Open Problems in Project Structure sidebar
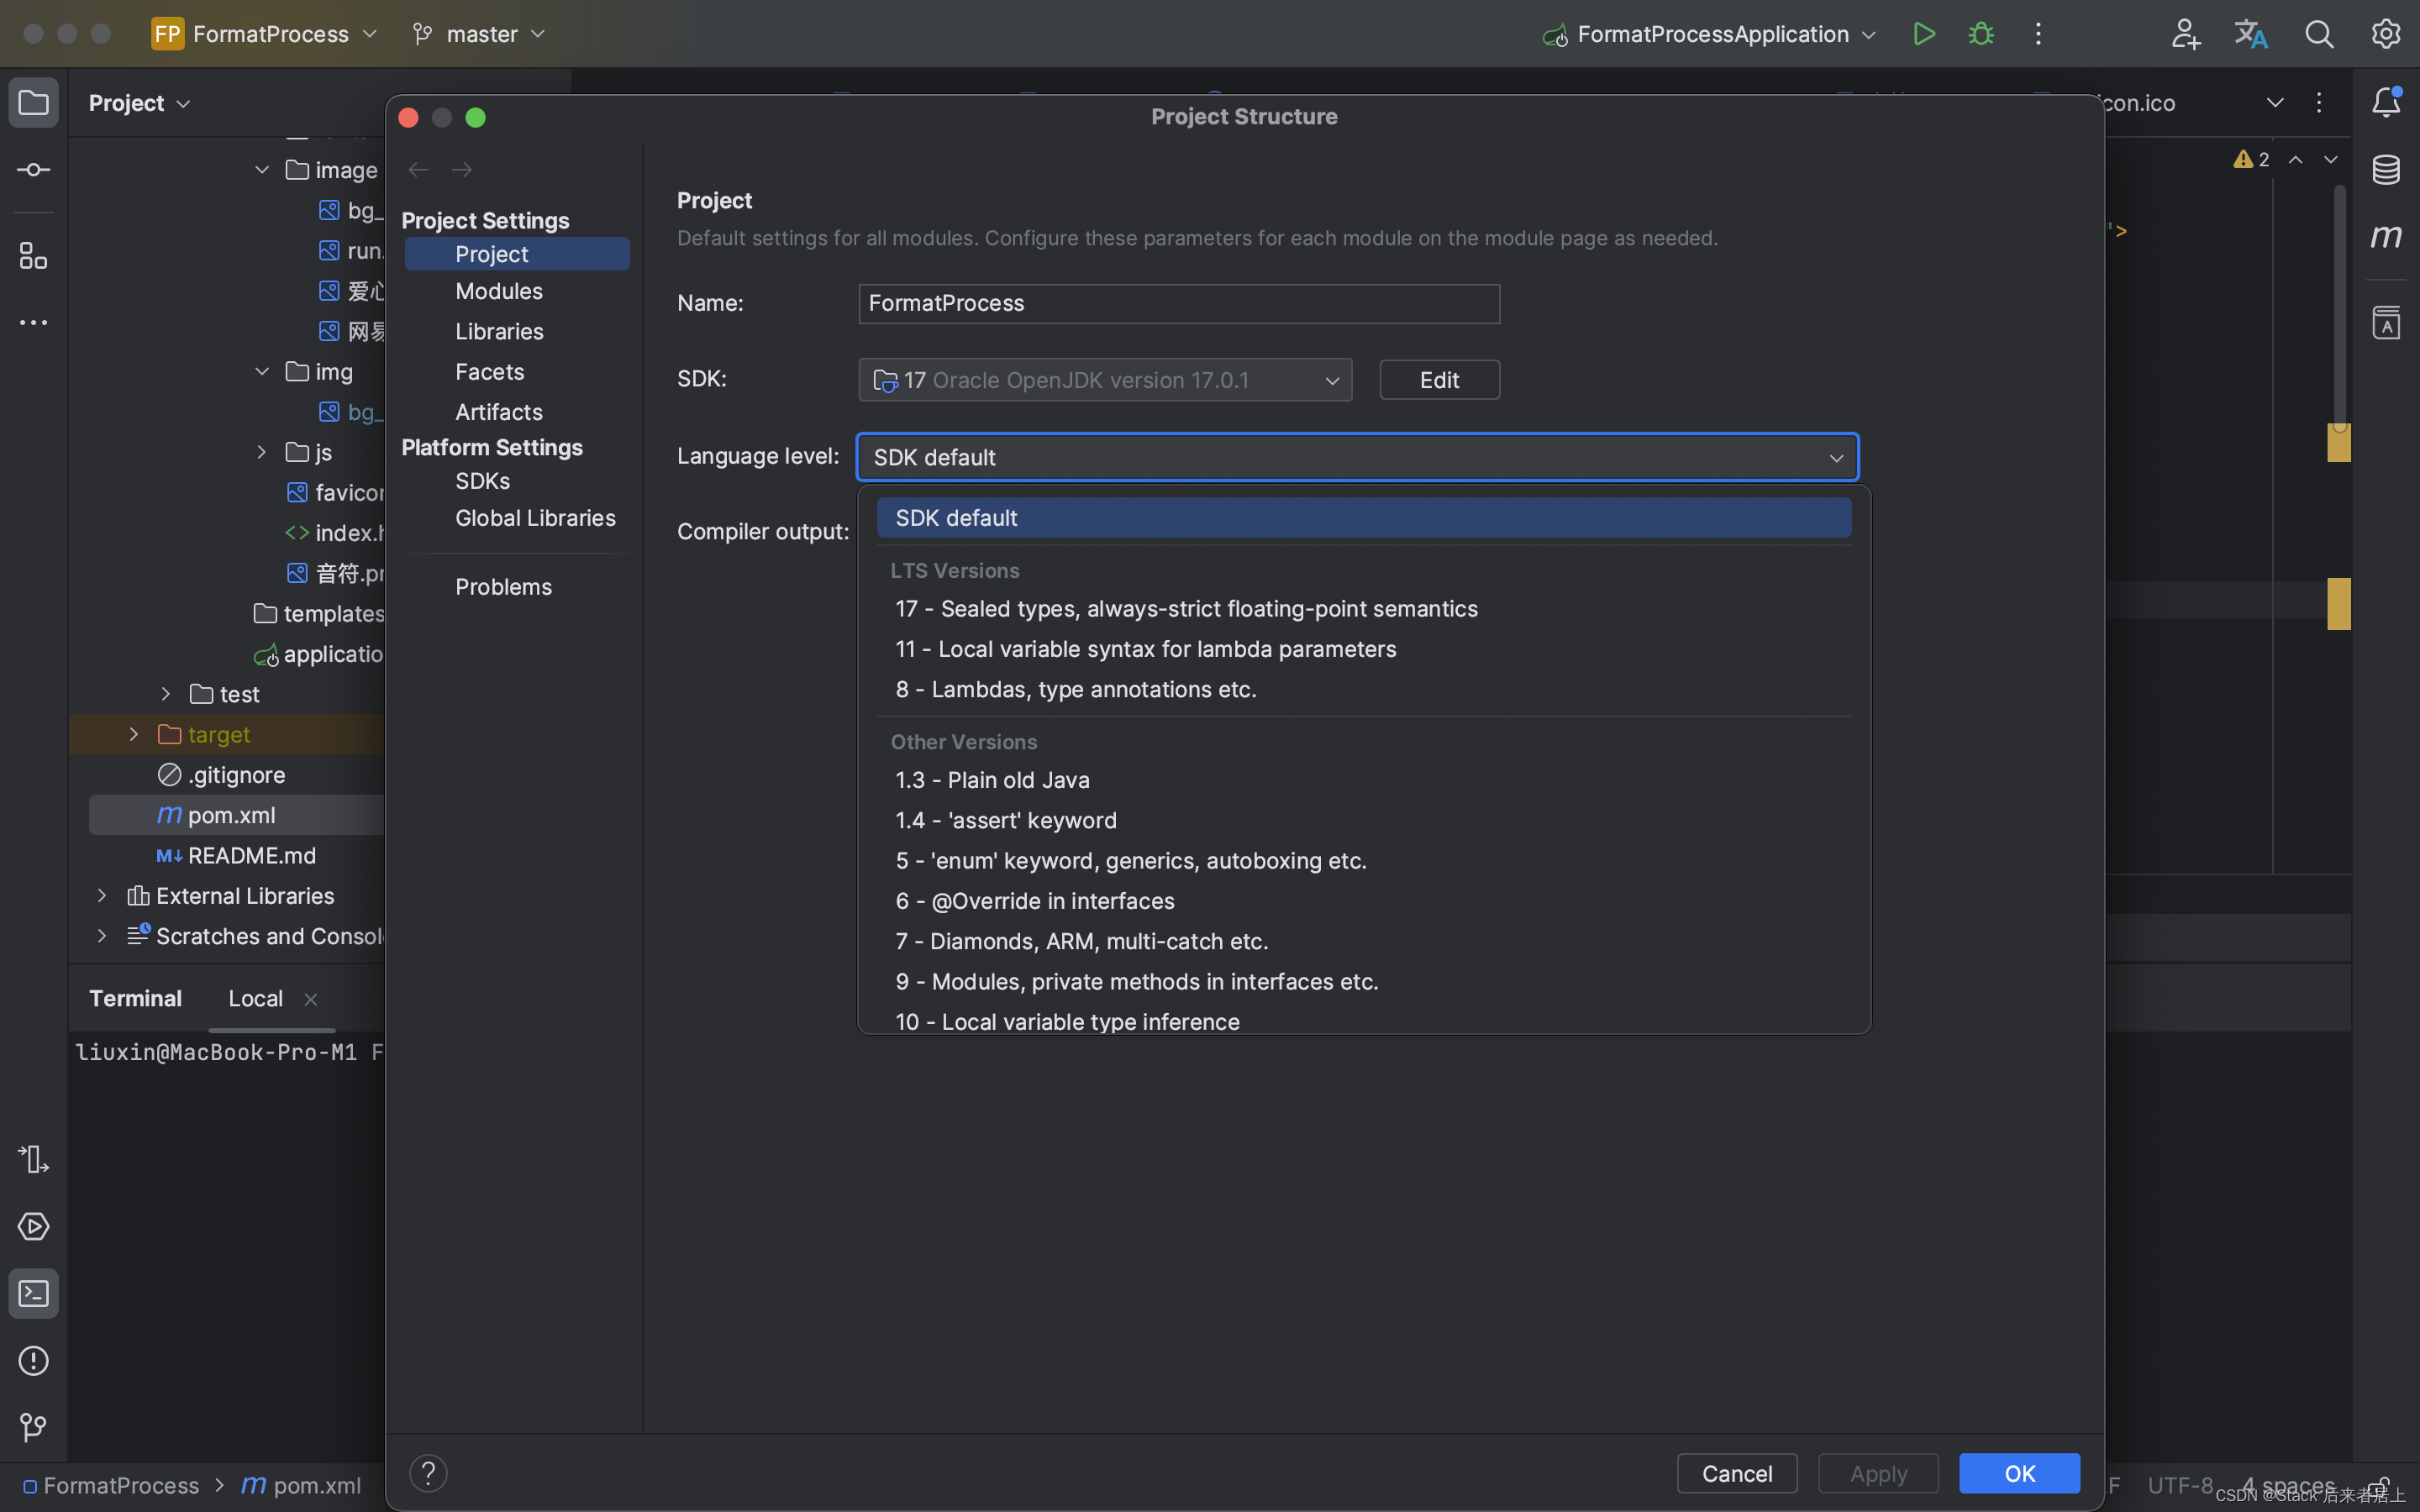 503,587
